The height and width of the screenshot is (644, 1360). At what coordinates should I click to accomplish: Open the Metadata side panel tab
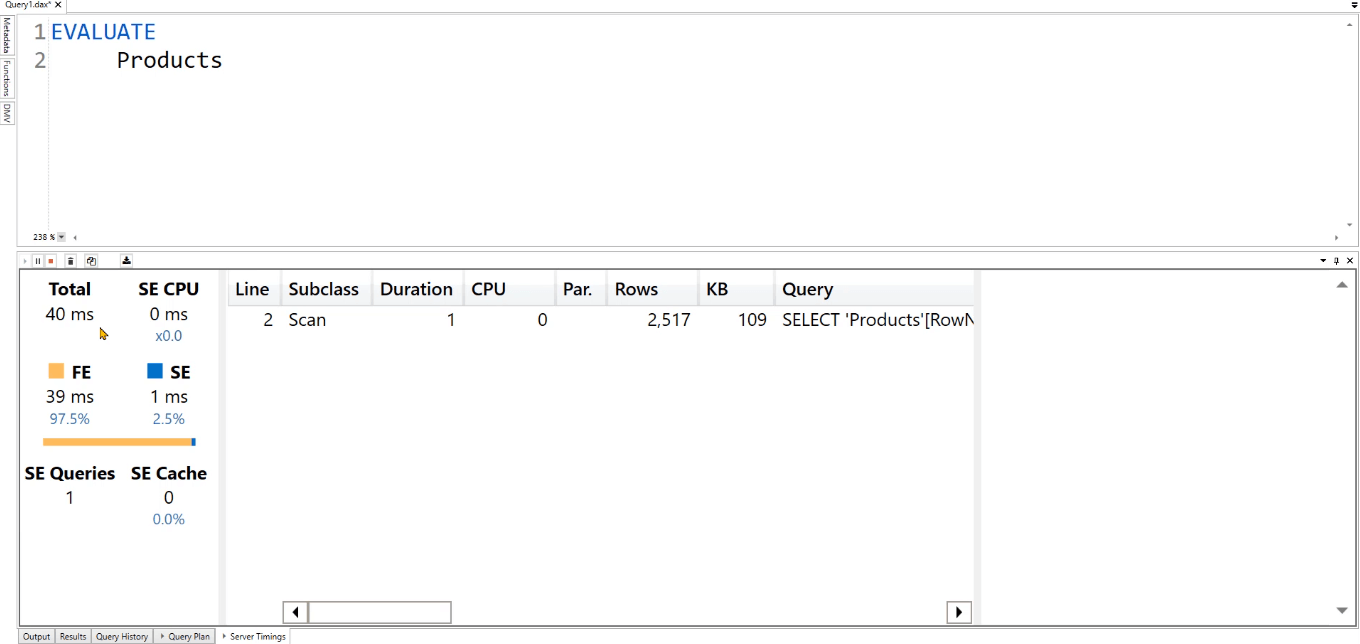(6, 35)
